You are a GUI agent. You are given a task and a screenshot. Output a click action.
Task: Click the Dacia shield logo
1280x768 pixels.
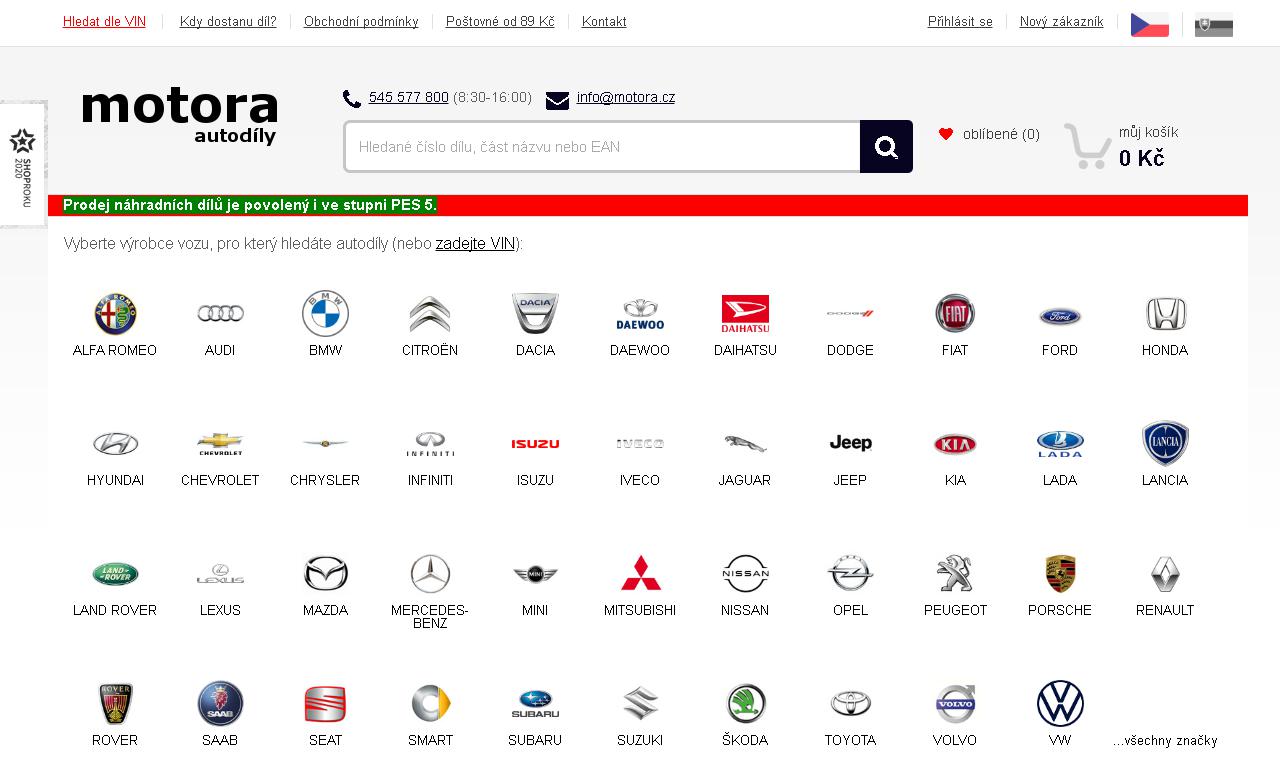pos(535,314)
